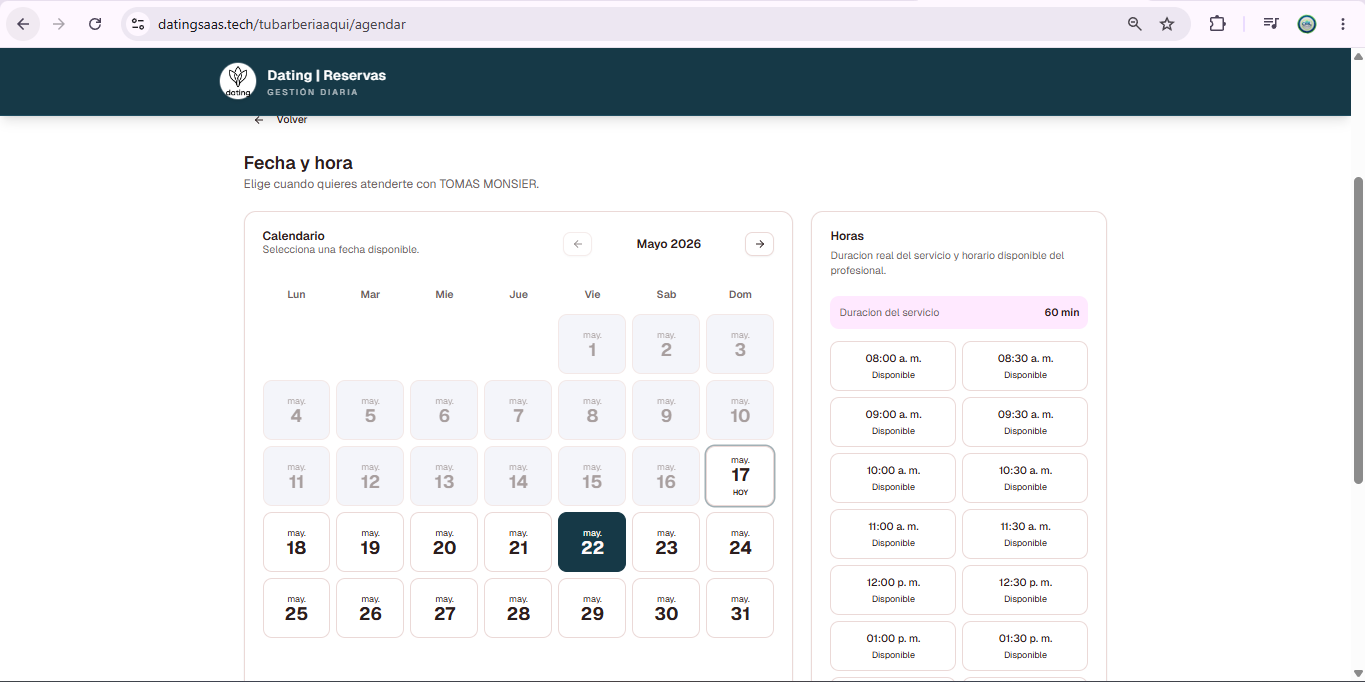Click the Dating logo in header
1365x682 pixels.
(238, 81)
